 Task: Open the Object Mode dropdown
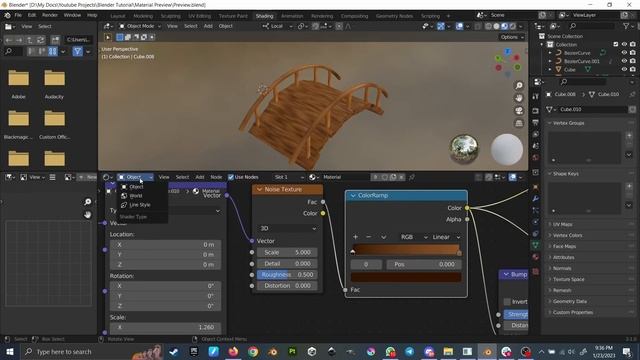pos(140,26)
